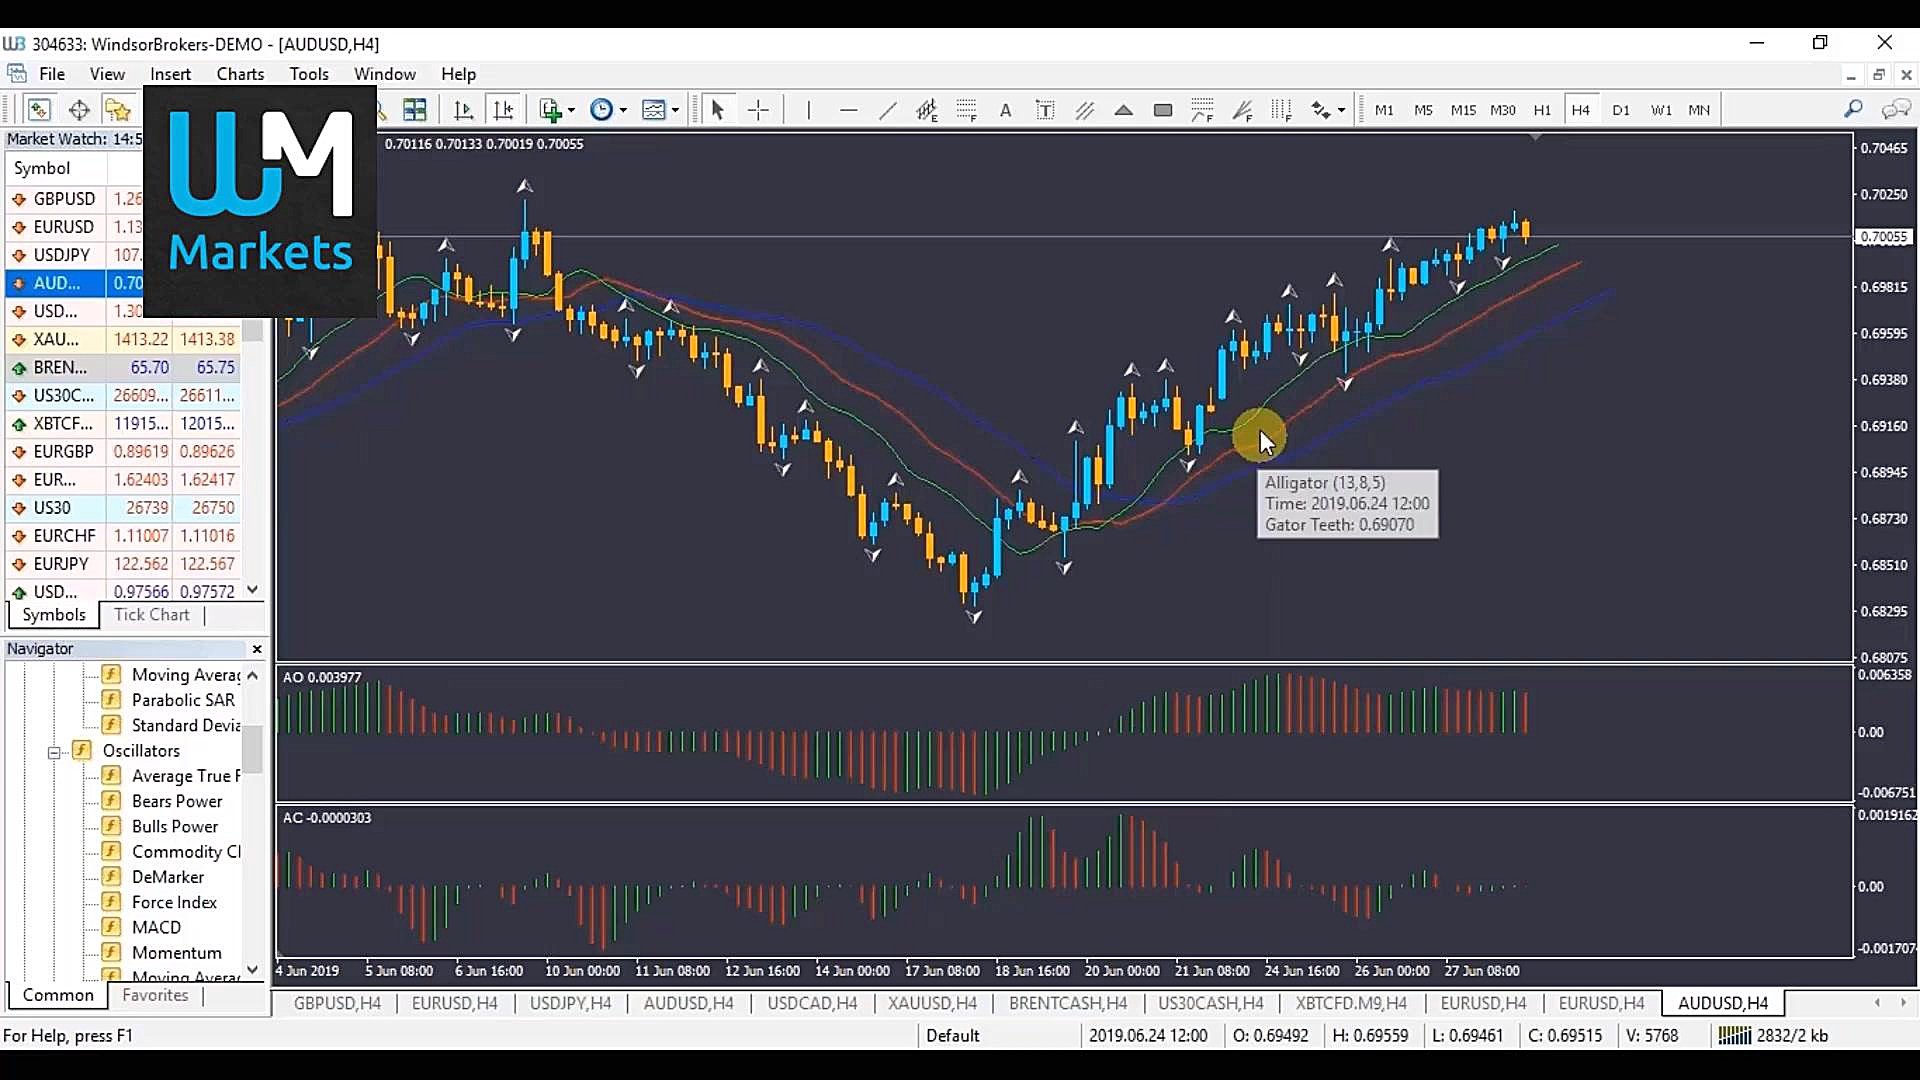1920x1080 pixels.
Task: Select the triangle shape tool
Action: (x=1124, y=110)
